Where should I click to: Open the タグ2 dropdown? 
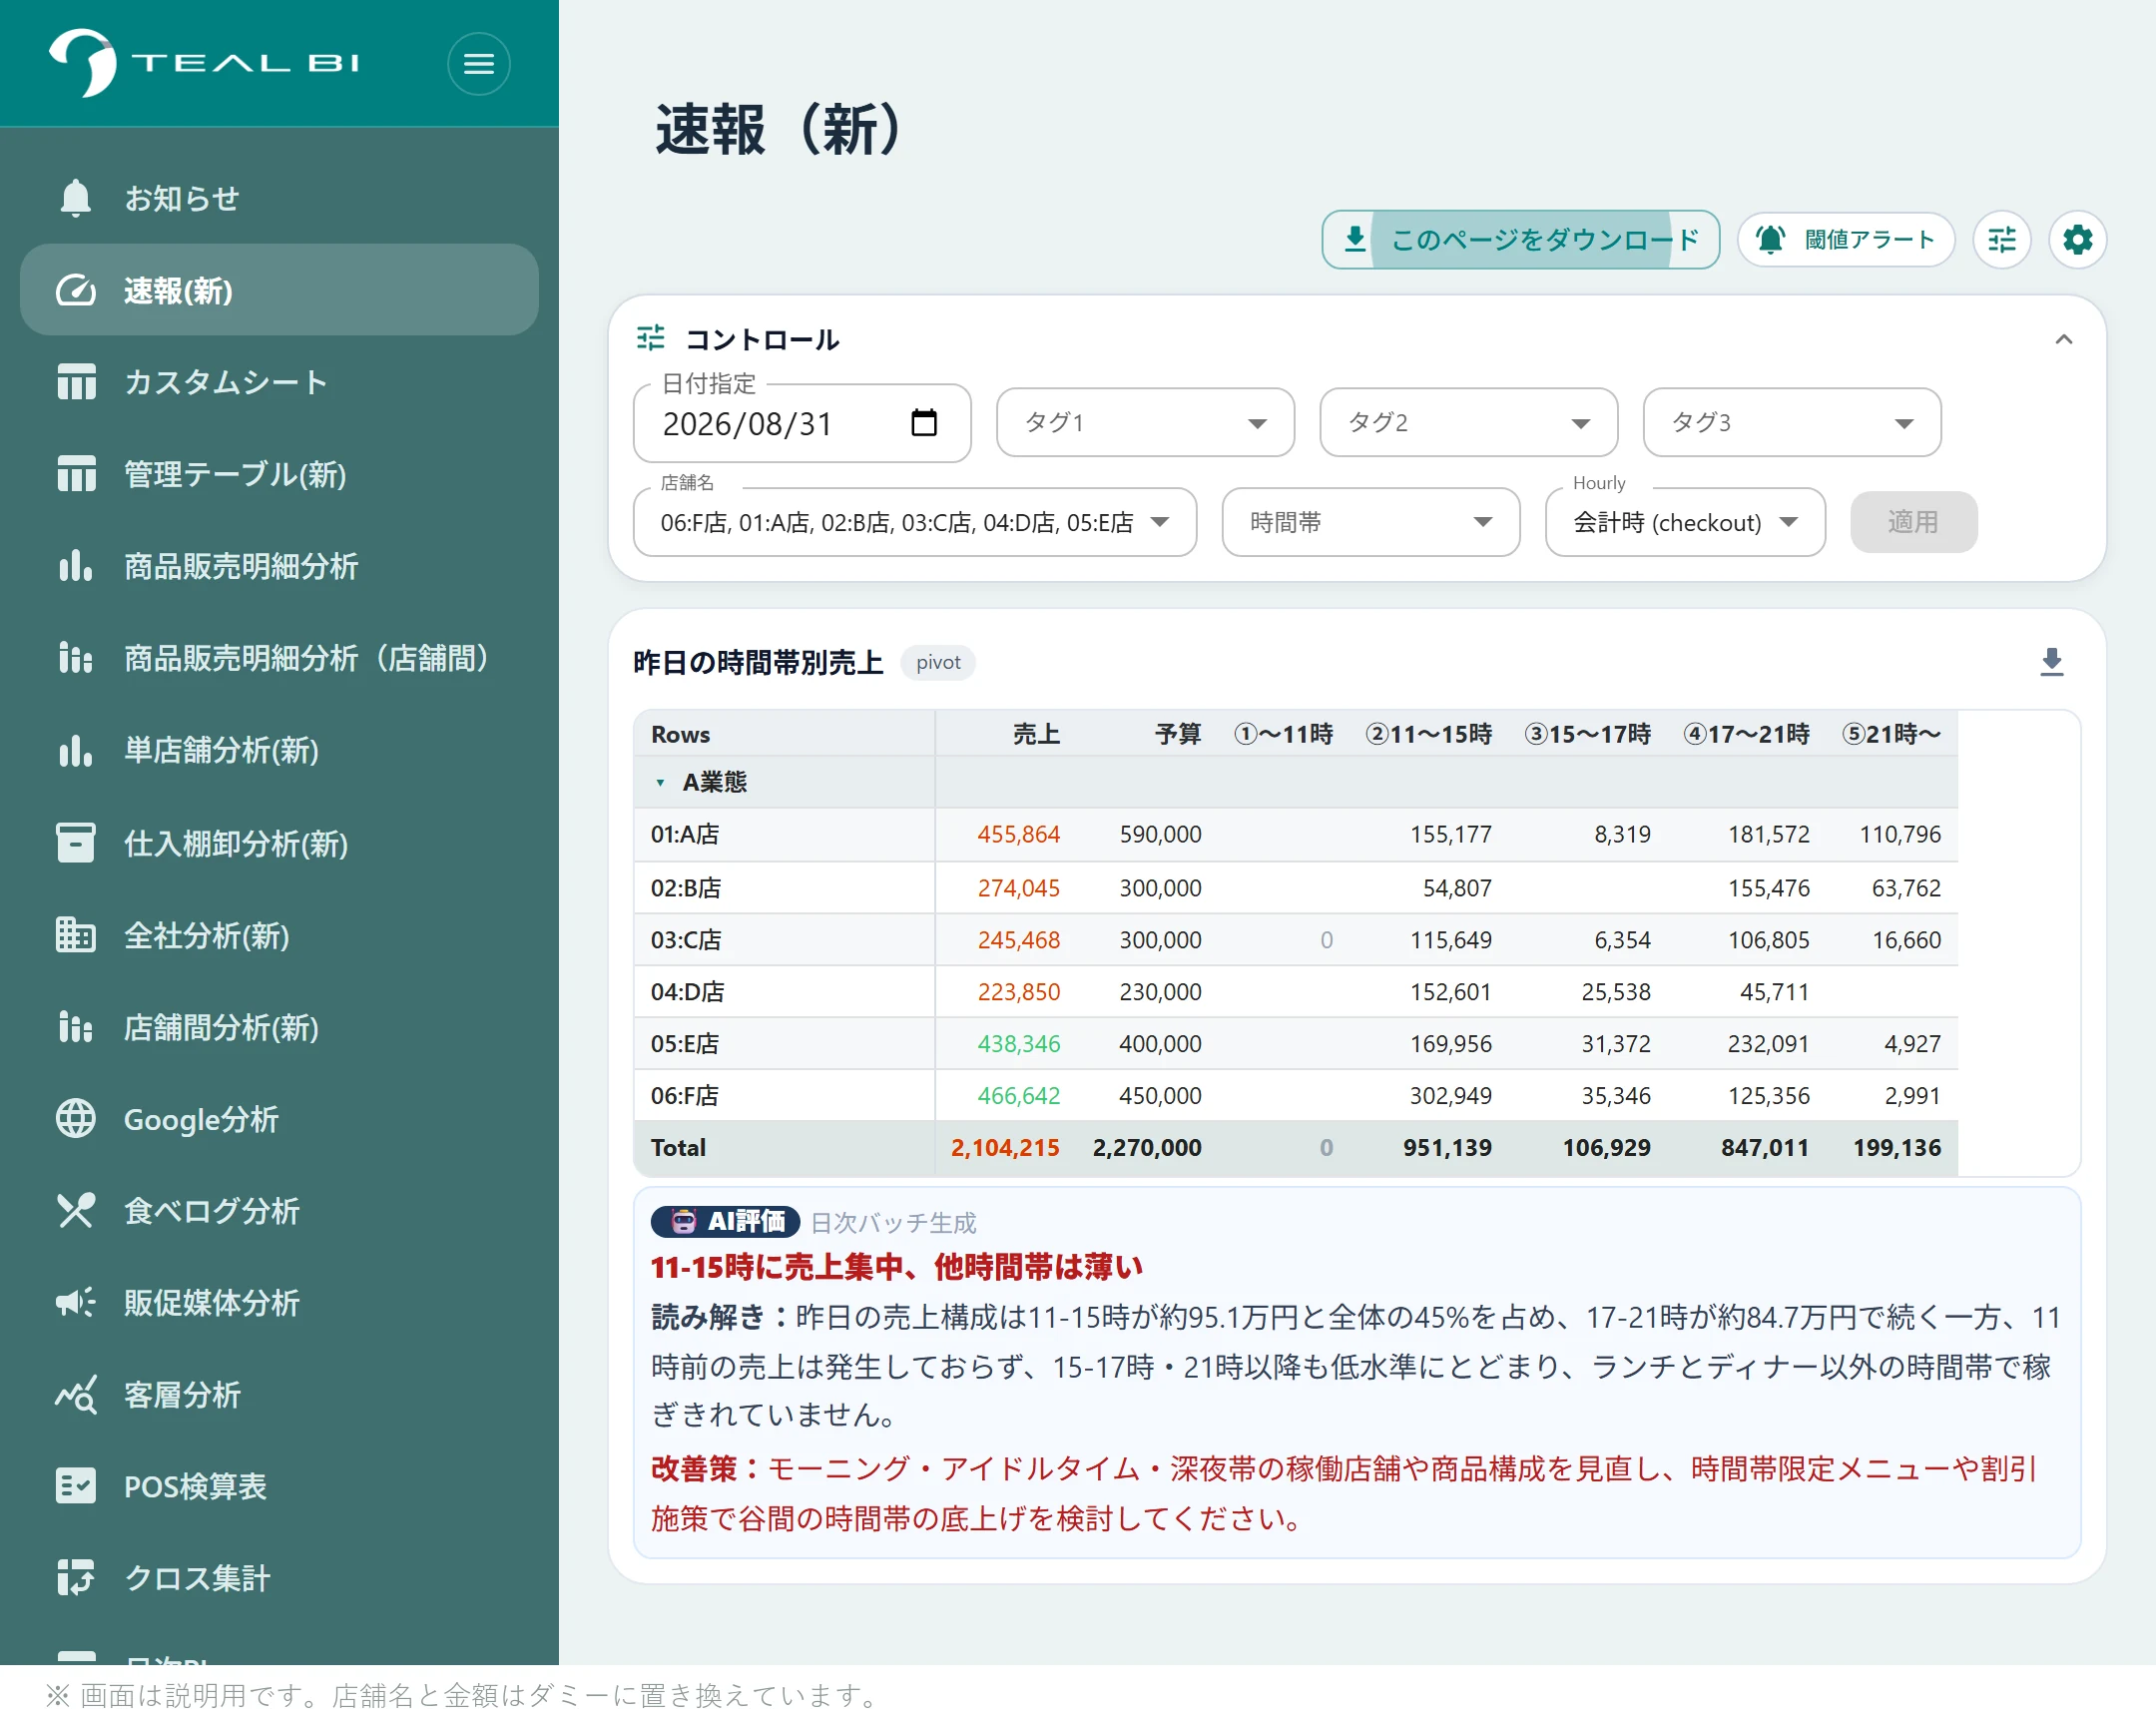[1468, 423]
